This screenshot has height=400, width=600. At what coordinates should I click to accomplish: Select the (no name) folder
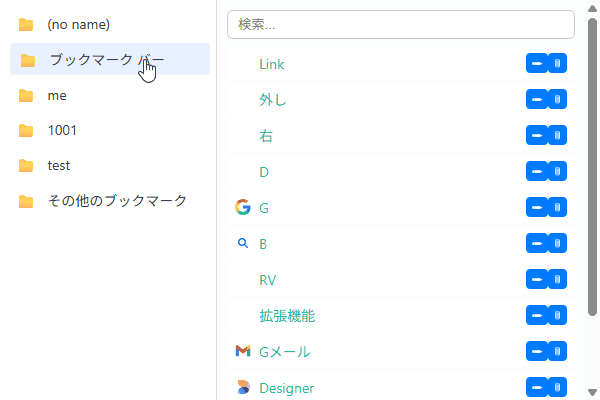click(110, 24)
